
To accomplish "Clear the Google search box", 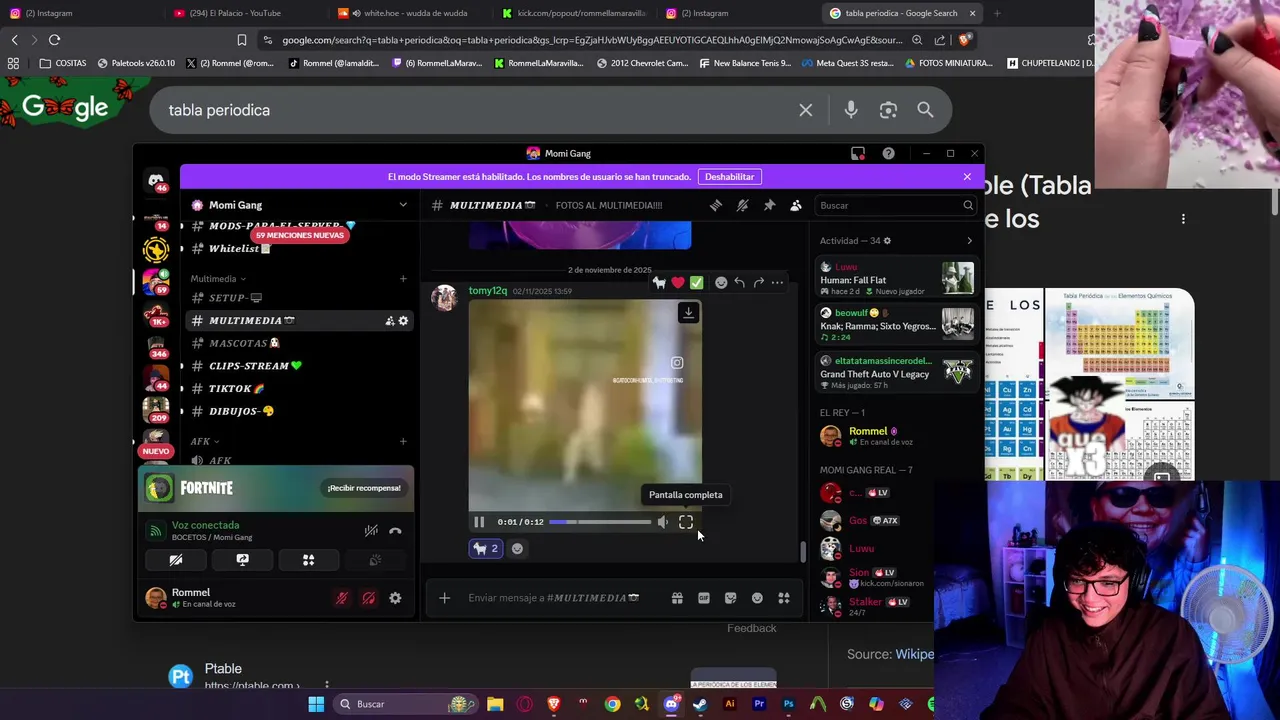I will (806, 110).
